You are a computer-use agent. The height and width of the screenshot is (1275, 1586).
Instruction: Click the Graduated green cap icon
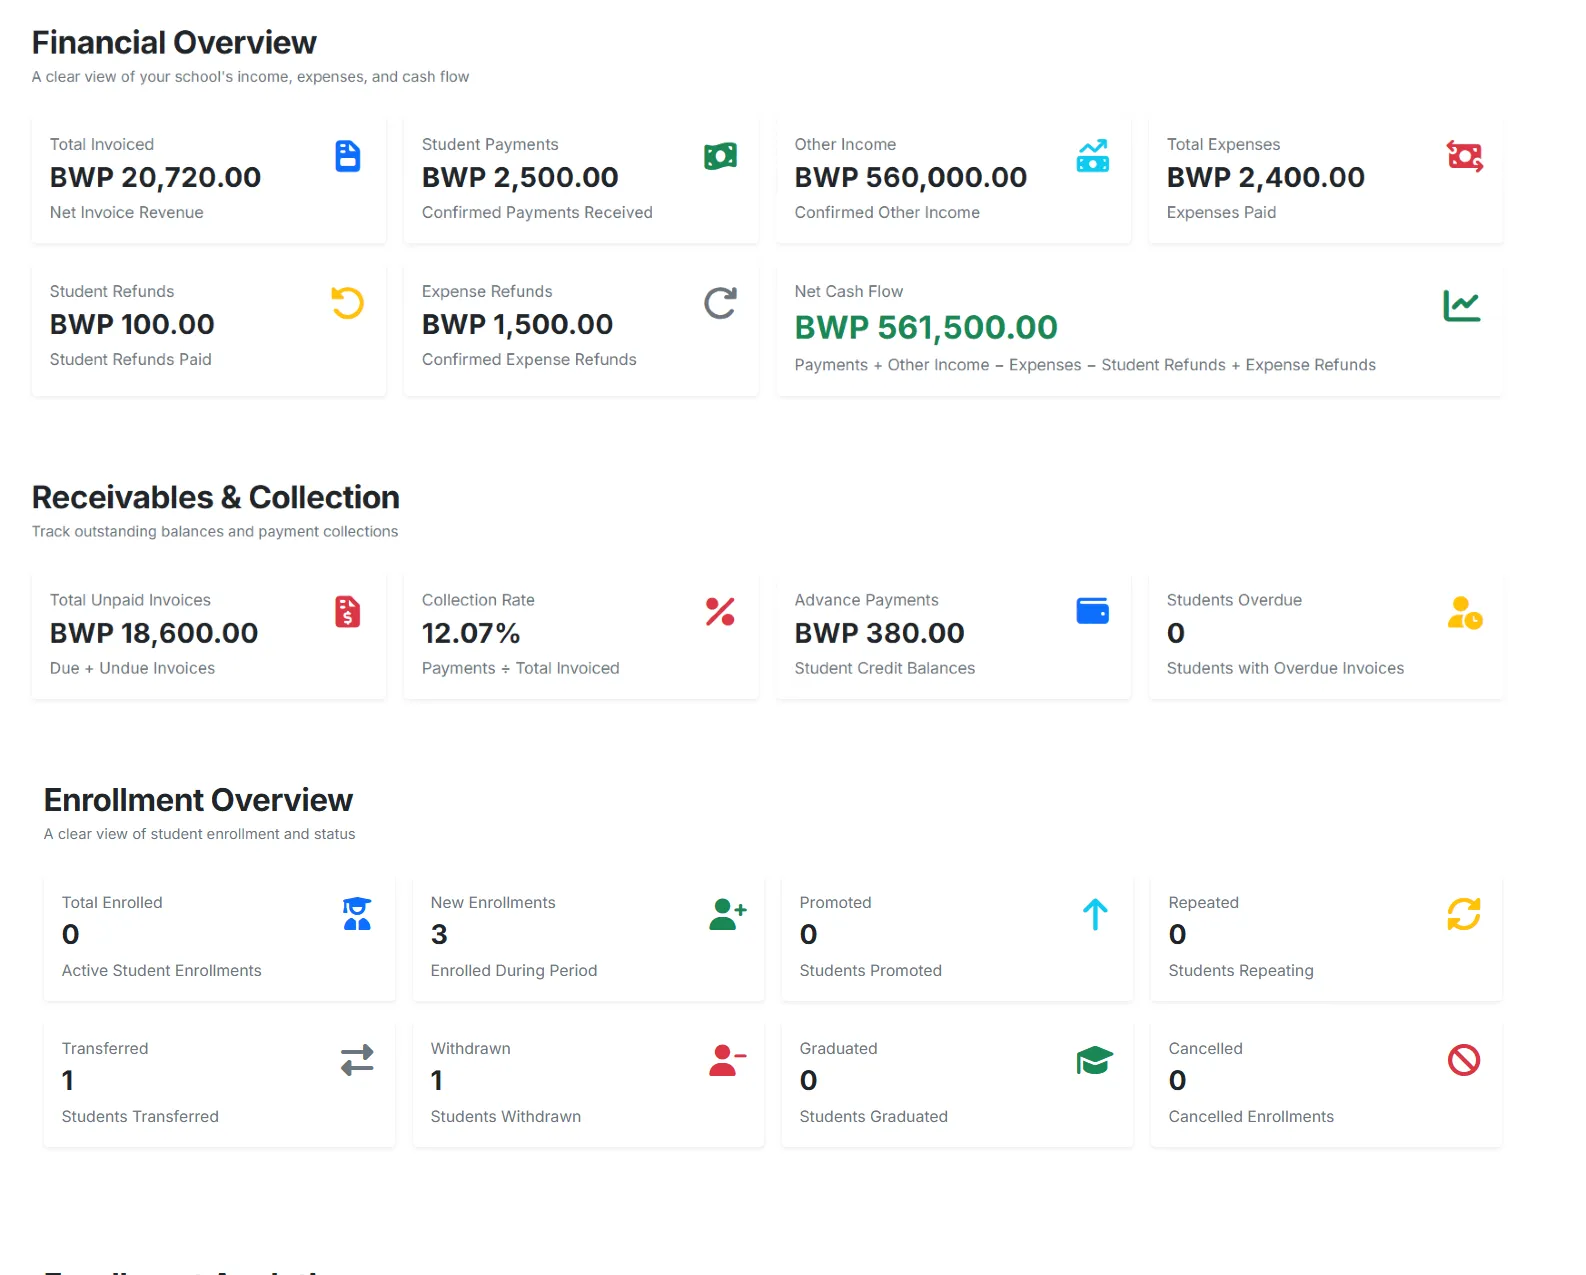(x=1095, y=1060)
